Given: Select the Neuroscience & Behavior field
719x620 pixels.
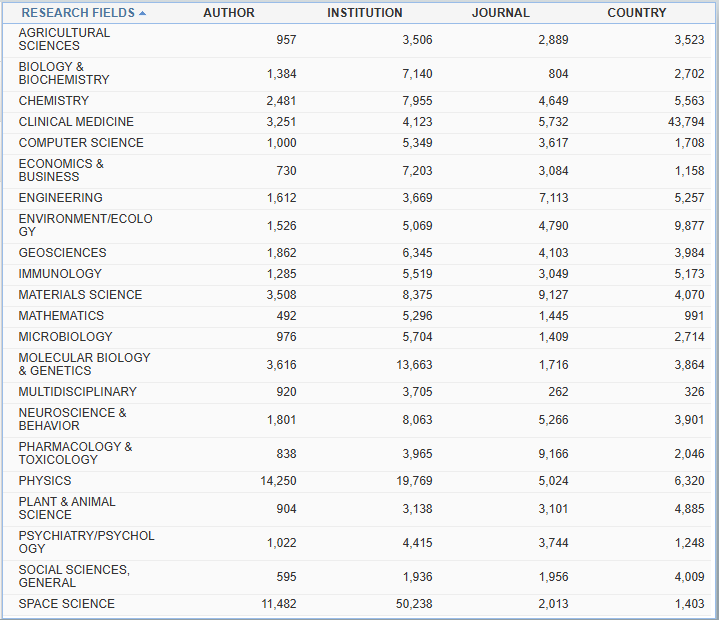Looking at the screenshot, I should click(72, 420).
